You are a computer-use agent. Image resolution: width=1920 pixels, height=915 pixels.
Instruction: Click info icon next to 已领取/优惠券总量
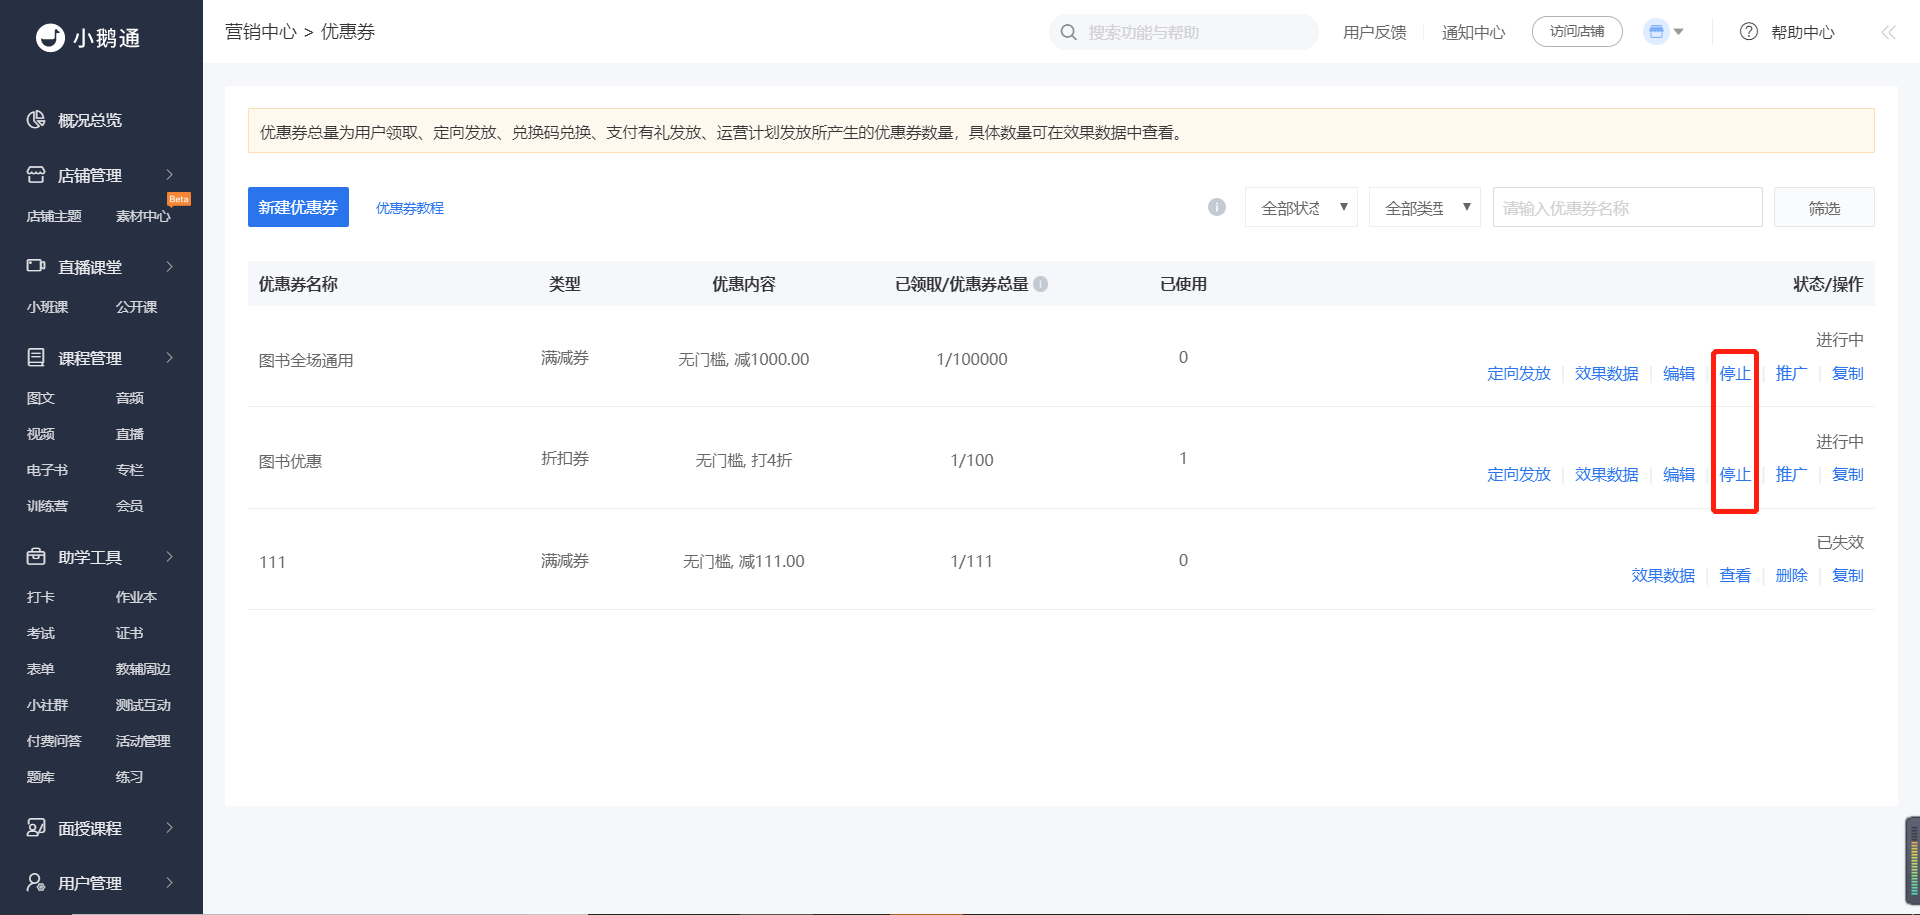(x=1041, y=284)
